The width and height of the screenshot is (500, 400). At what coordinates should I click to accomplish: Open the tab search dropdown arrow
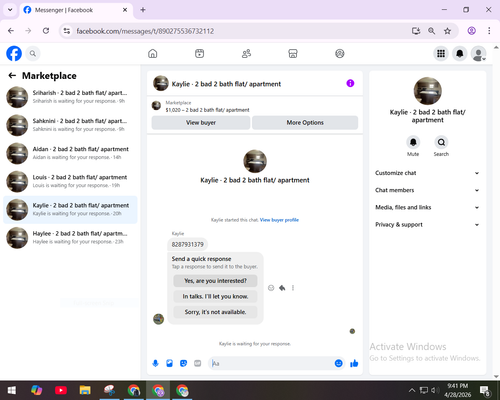pyautogui.click(x=10, y=10)
